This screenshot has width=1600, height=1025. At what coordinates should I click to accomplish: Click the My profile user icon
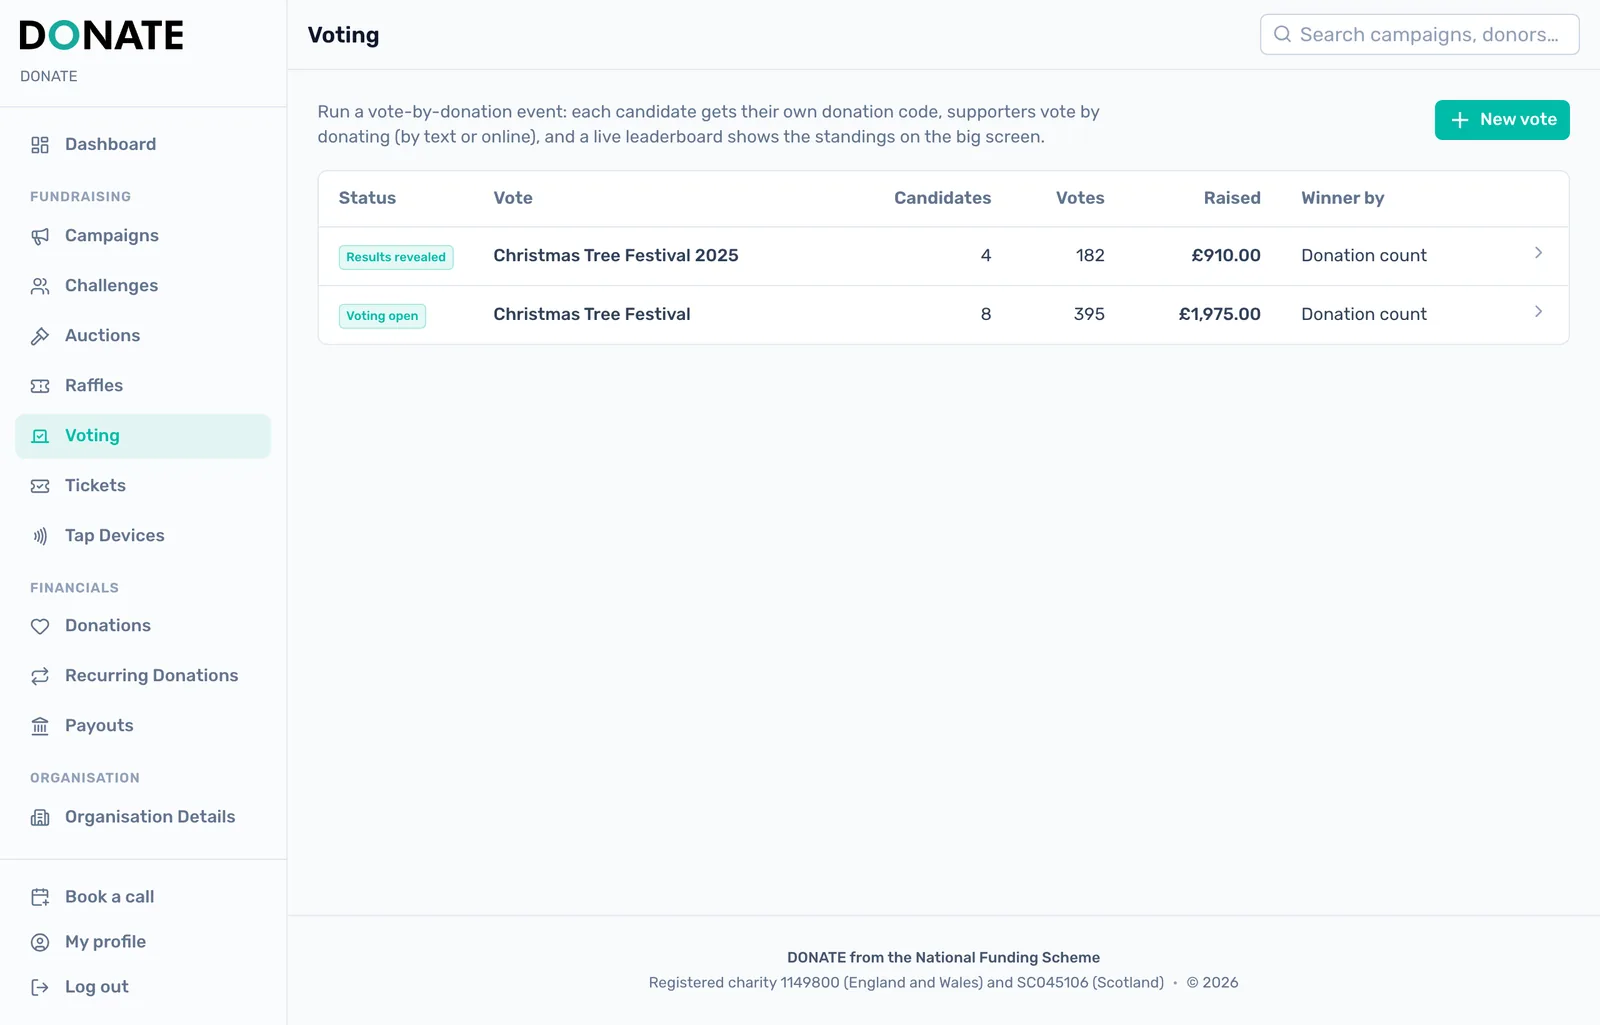coord(40,942)
